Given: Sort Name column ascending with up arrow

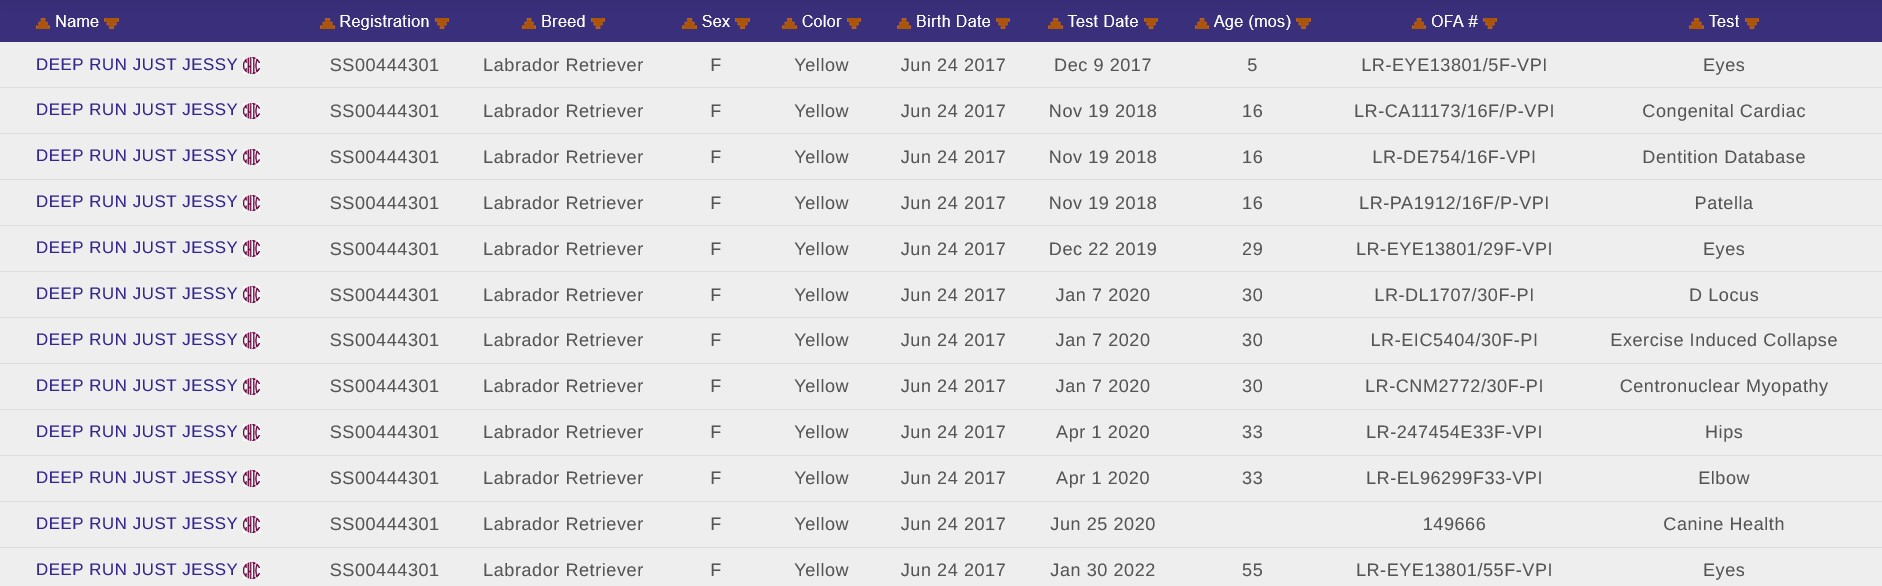Looking at the screenshot, I should pos(43,23).
